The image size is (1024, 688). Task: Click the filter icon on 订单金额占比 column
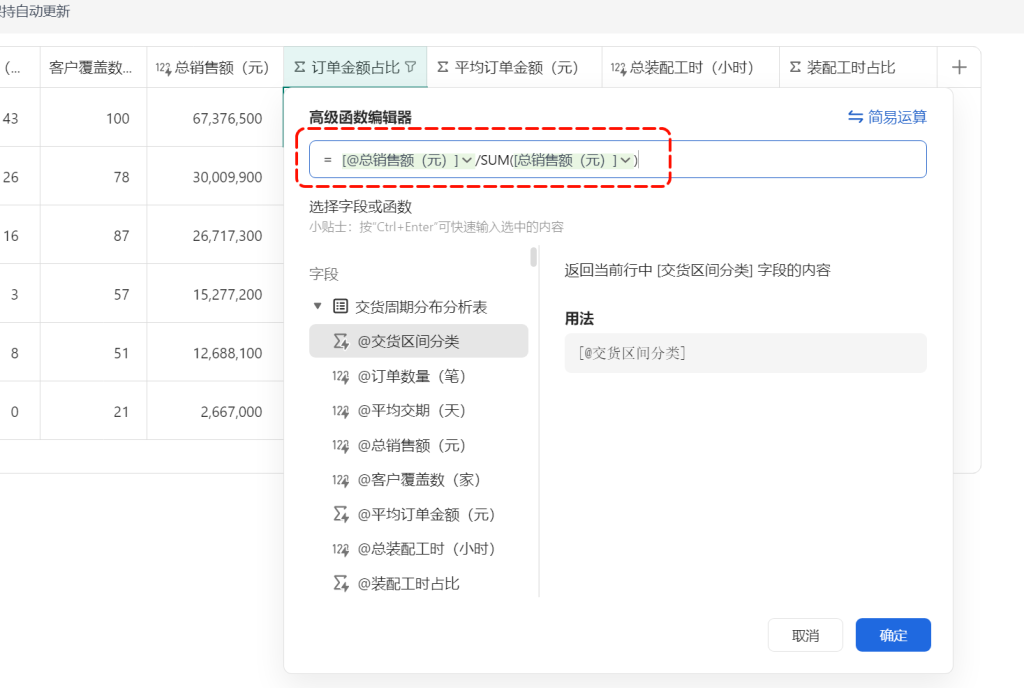[411, 67]
